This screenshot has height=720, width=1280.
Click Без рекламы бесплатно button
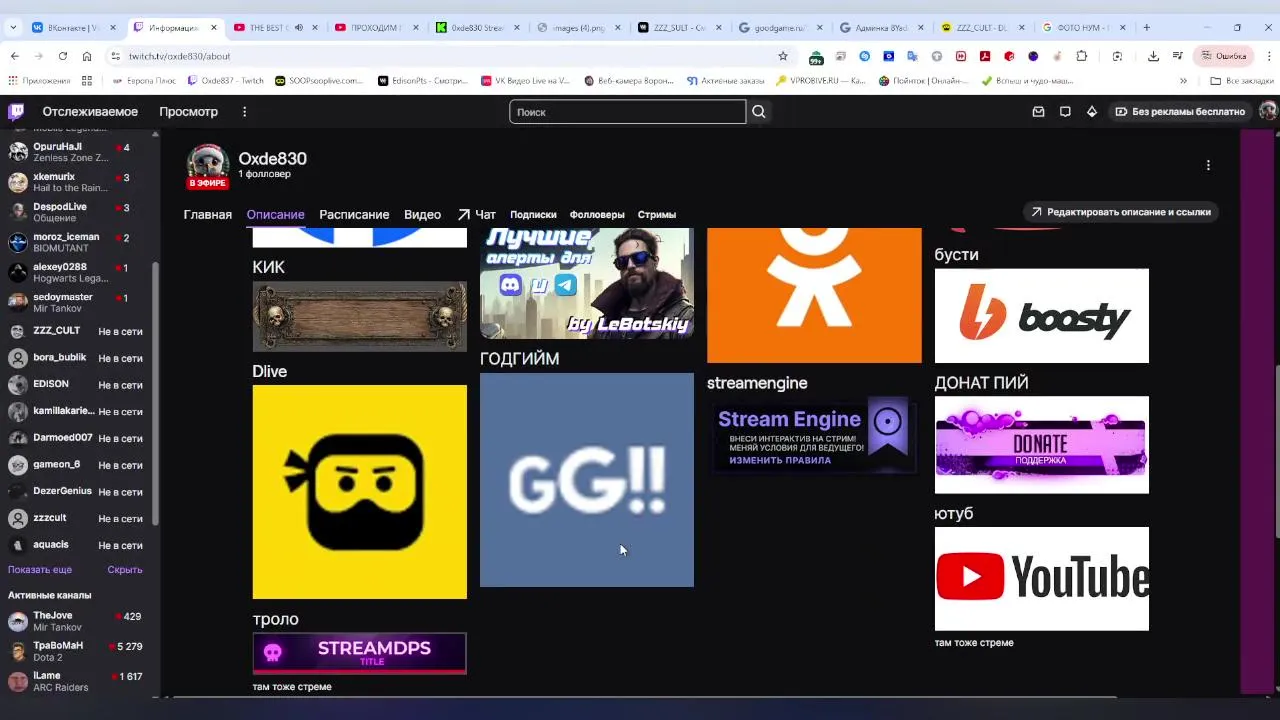coord(1180,112)
